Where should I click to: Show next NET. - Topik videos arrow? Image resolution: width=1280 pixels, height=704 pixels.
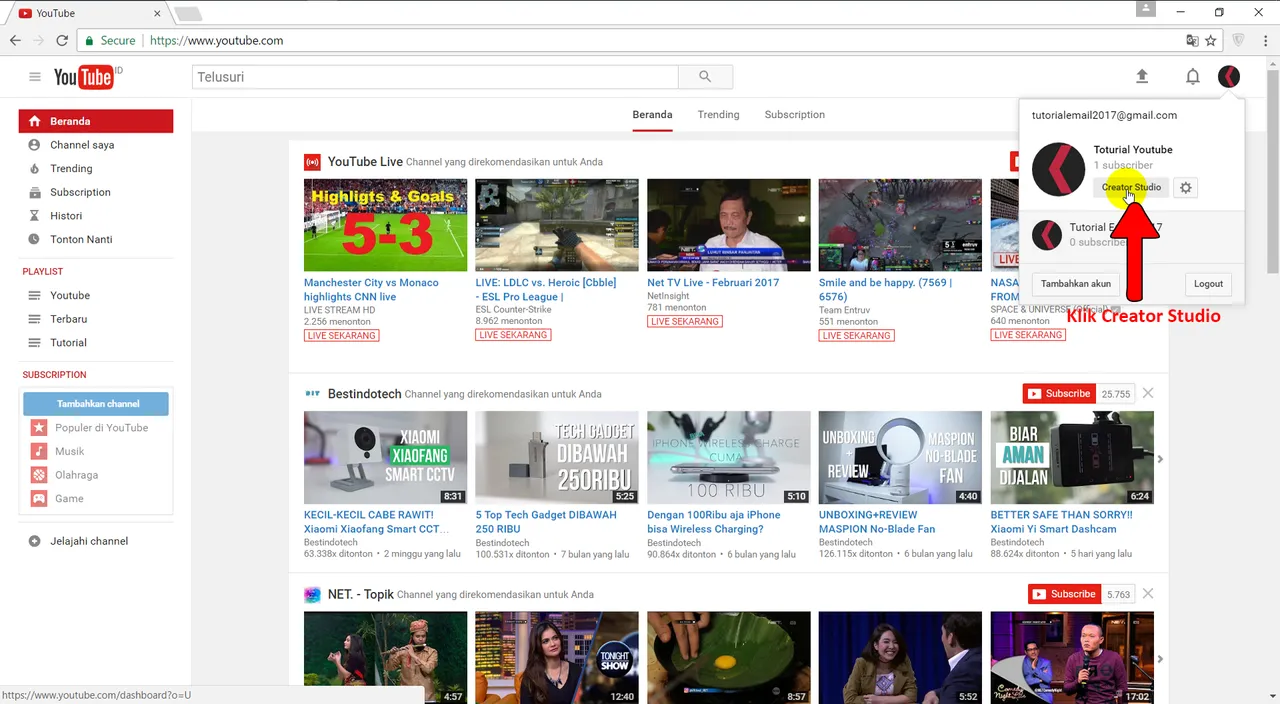pyautogui.click(x=1161, y=659)
